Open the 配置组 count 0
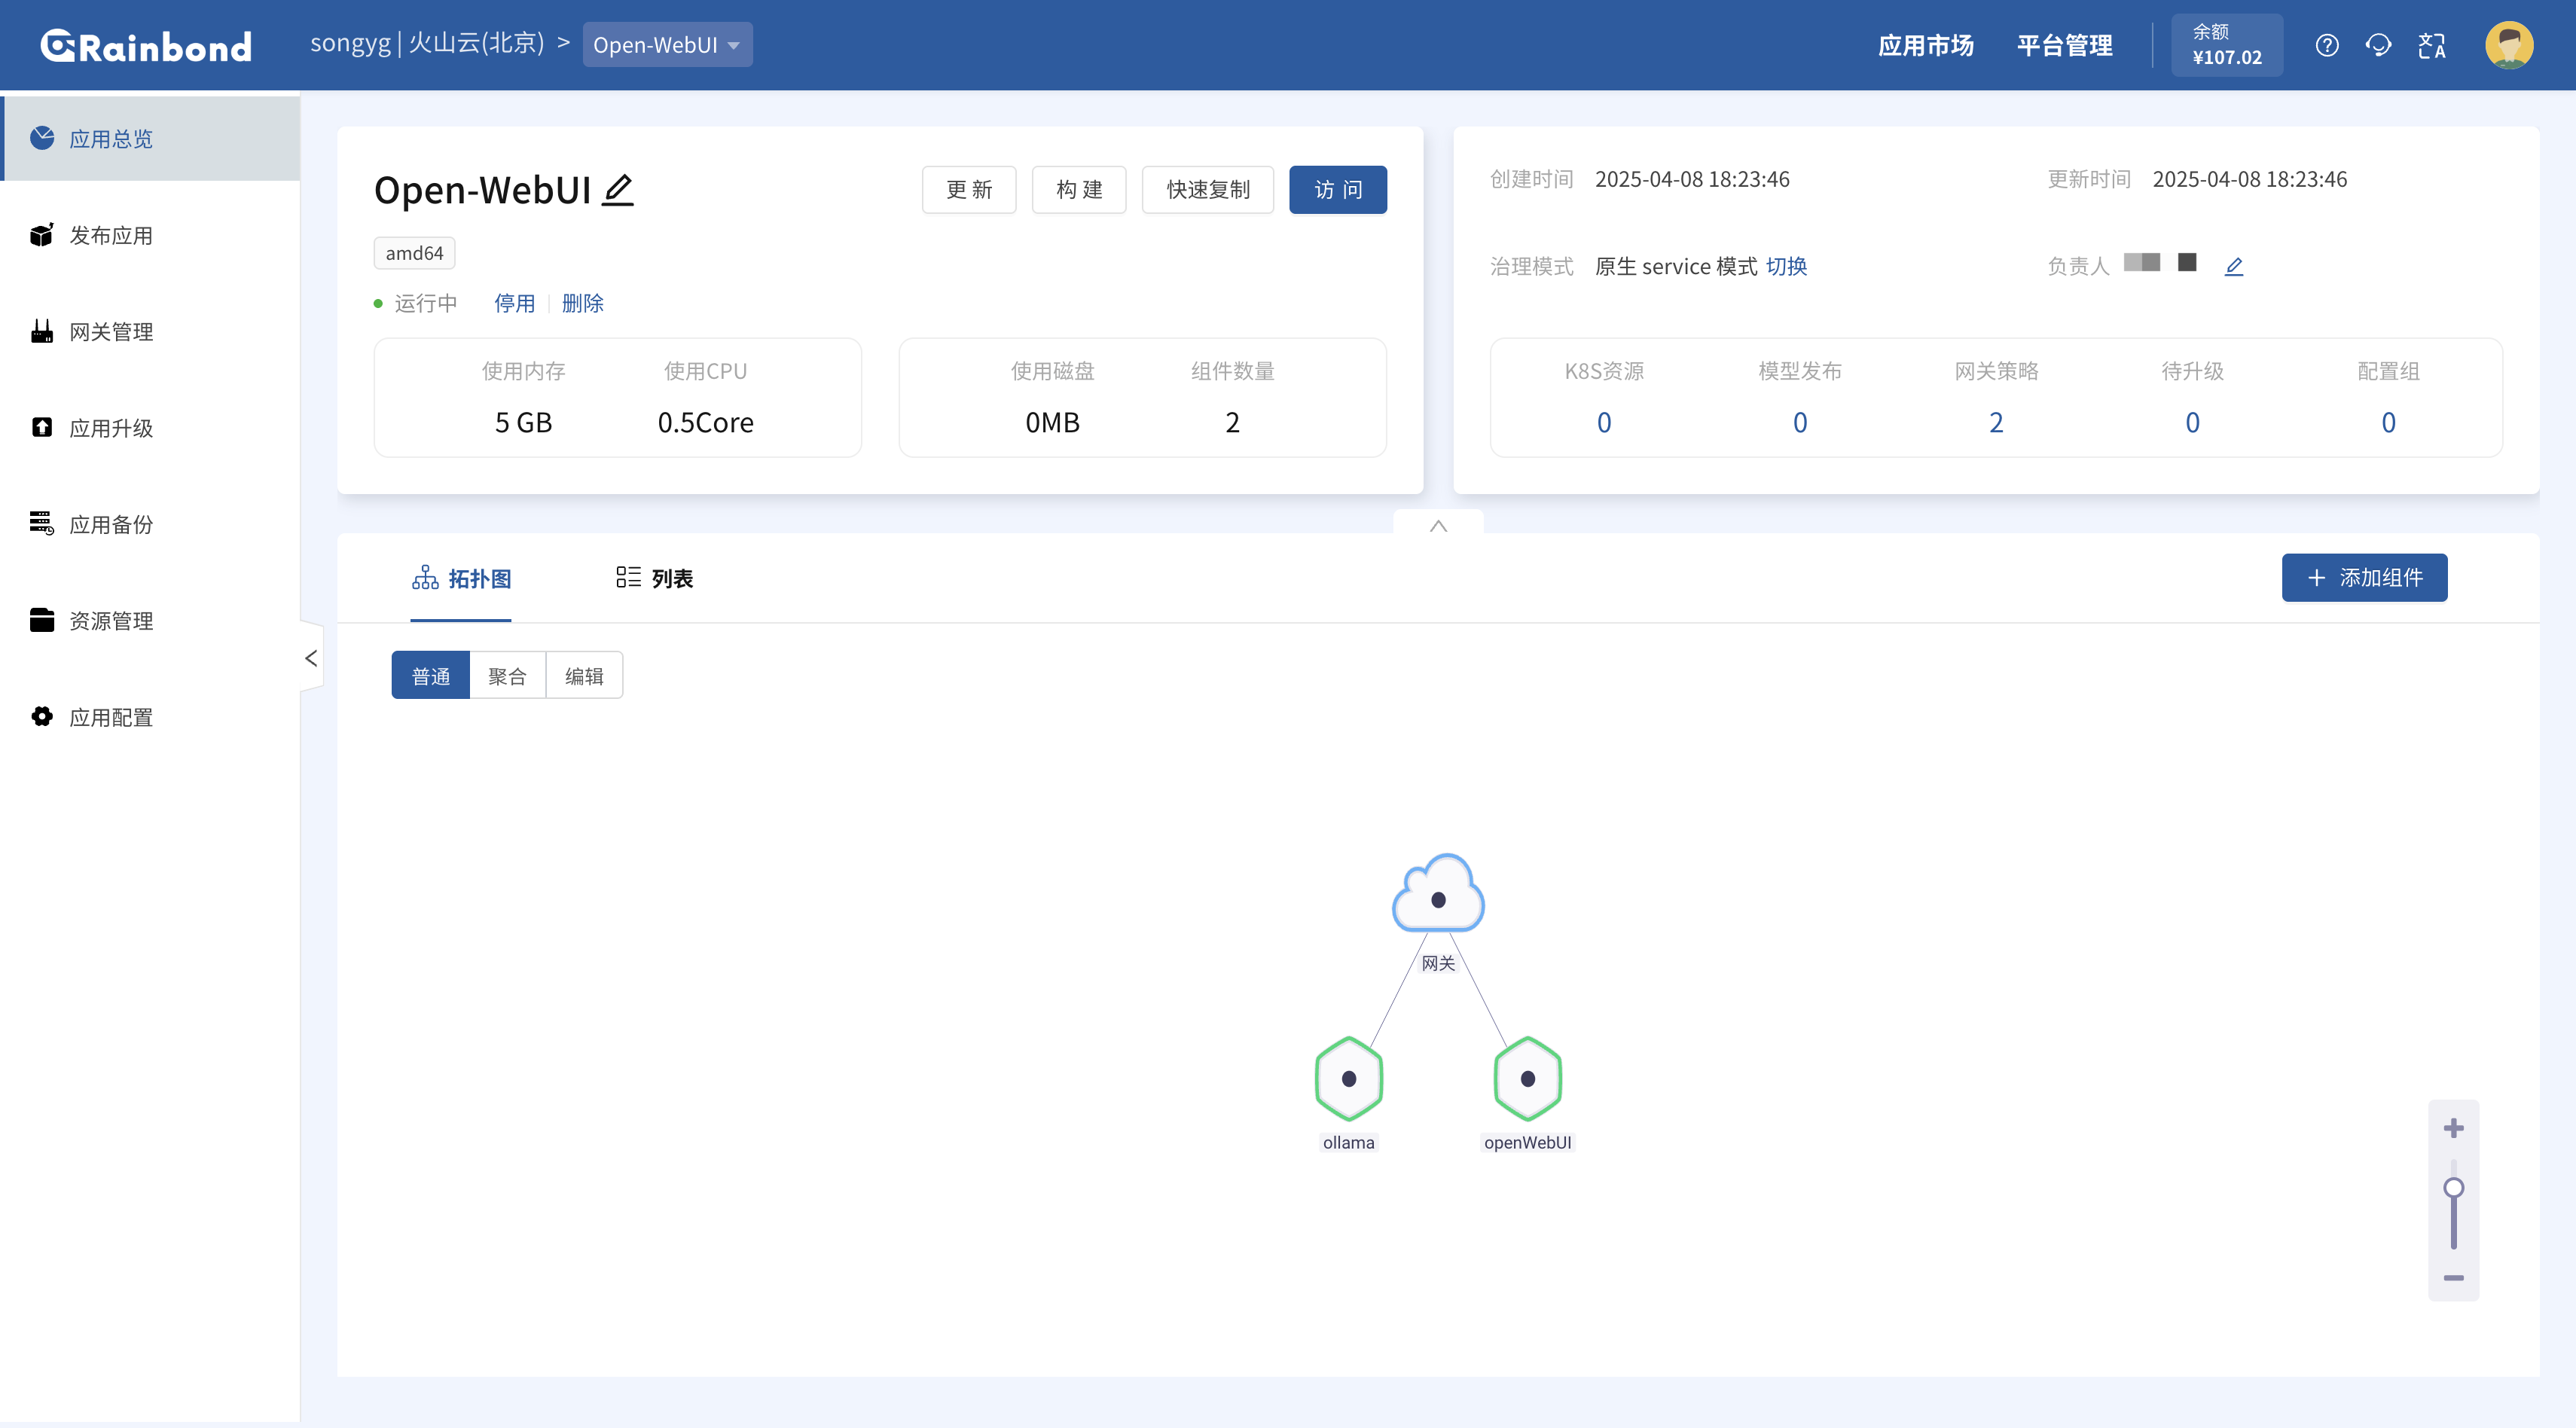Viewport: 2576px width, 1428px height. 2388,422
